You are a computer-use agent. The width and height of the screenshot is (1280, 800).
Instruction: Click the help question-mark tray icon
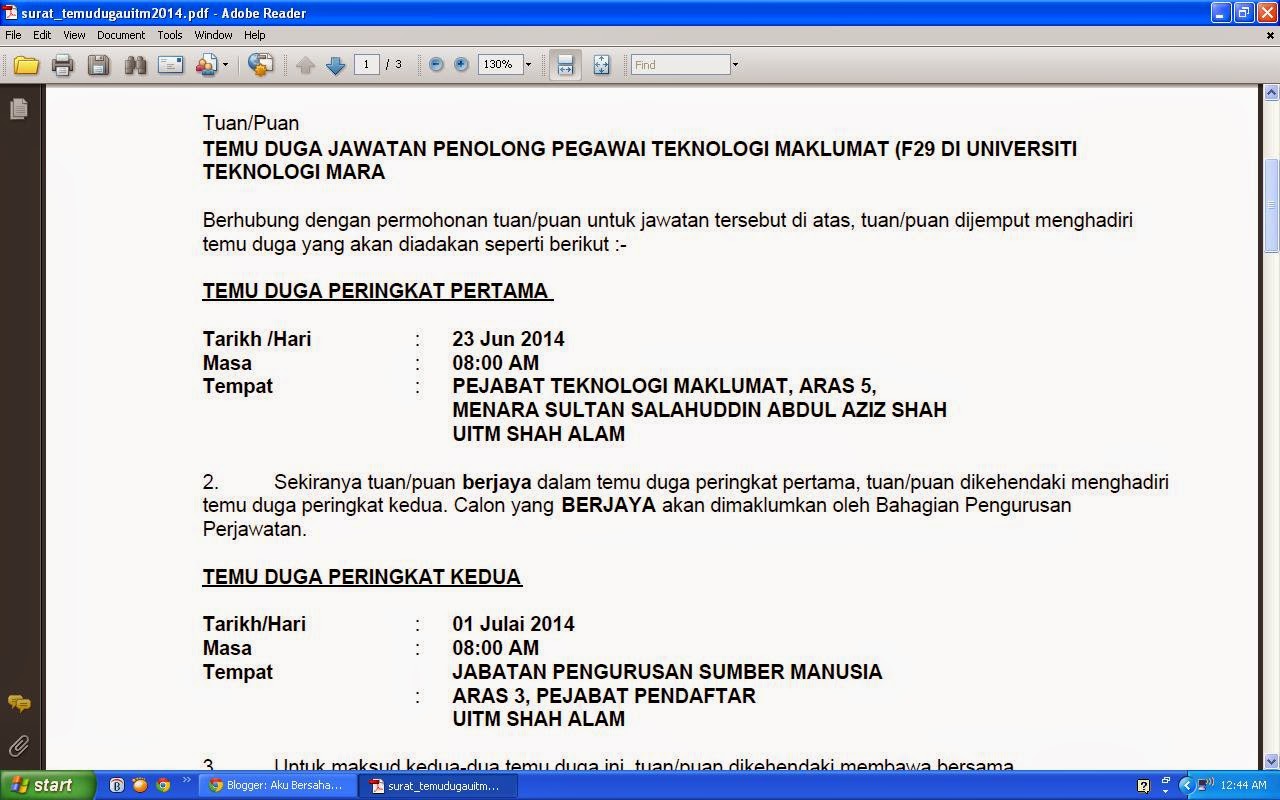coord(1144,786)
